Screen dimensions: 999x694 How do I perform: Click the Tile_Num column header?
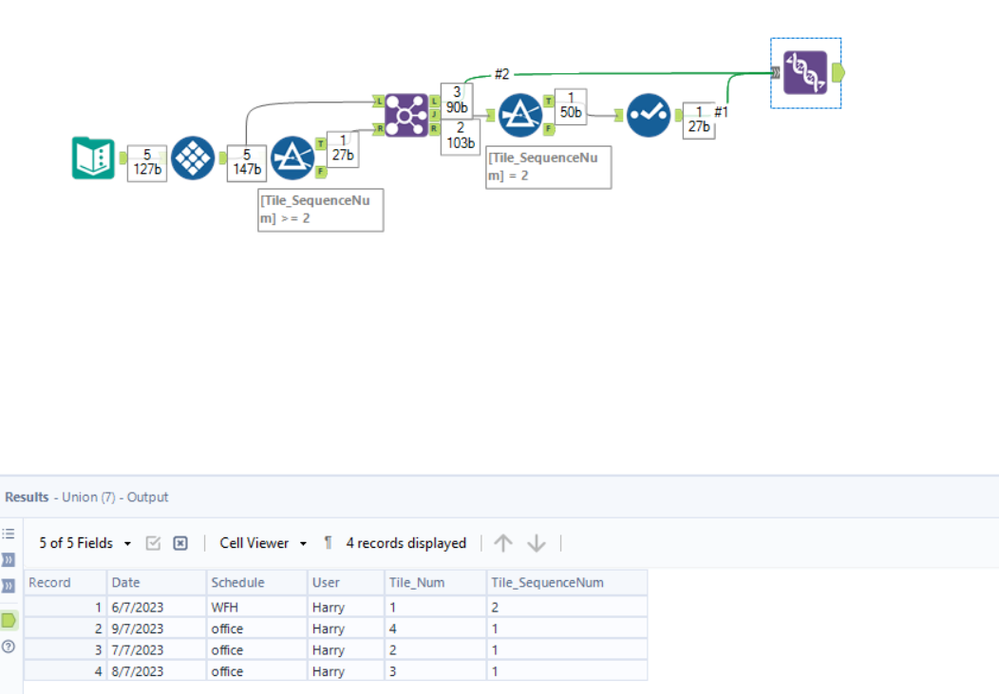(435, 582)
